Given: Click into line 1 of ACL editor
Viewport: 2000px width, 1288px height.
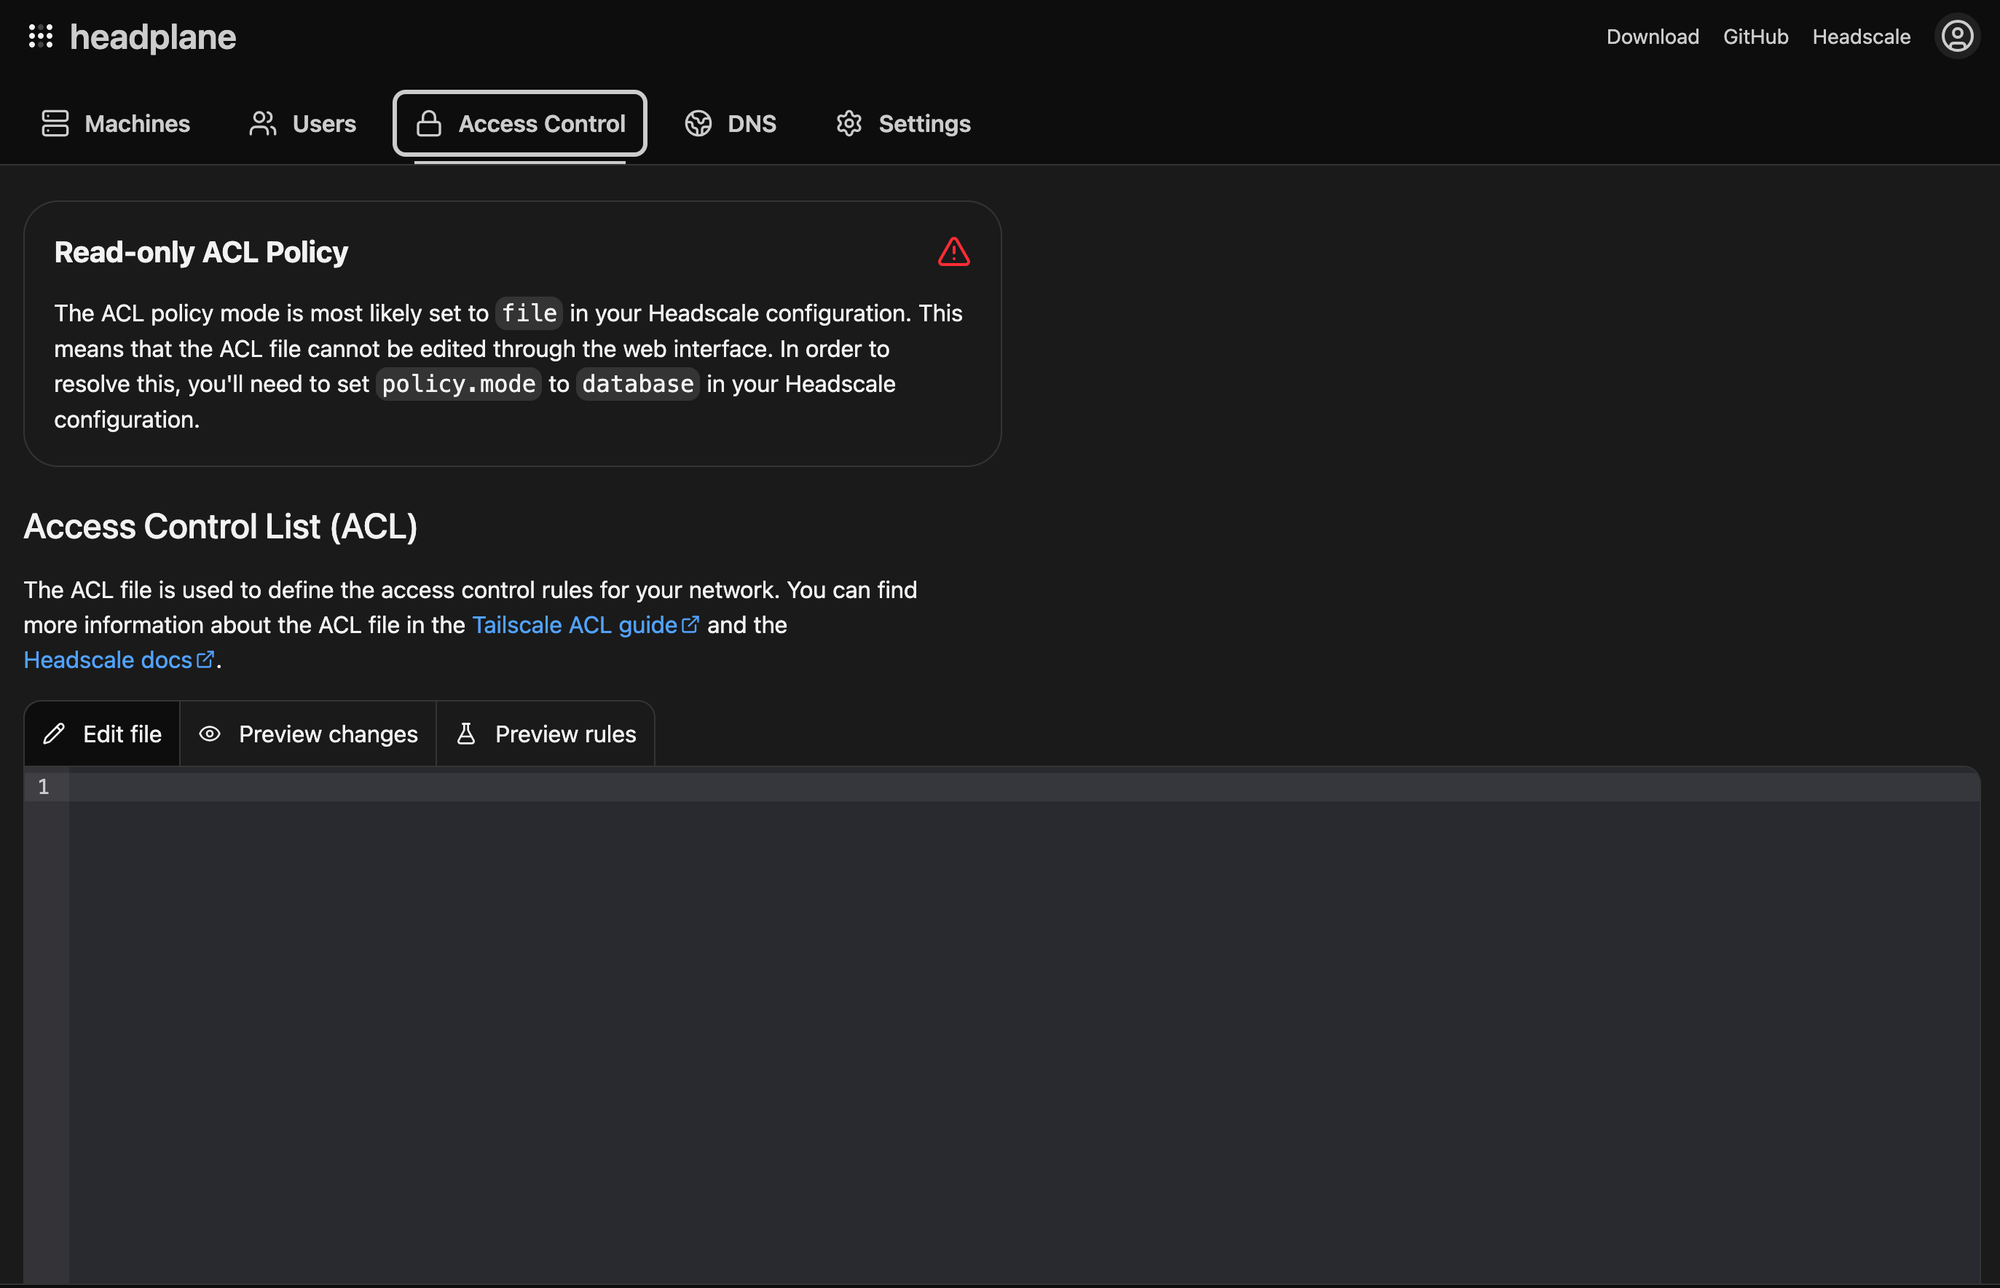Looking at the screenshot, I should click(x=1000, y=787).
